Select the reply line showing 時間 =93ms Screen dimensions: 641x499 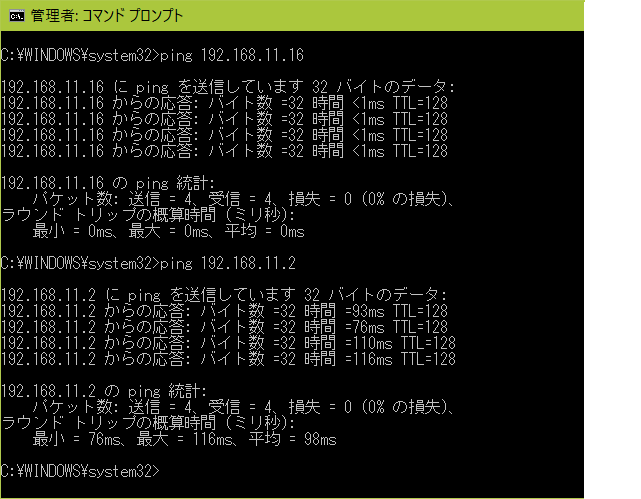pos(224,311)
